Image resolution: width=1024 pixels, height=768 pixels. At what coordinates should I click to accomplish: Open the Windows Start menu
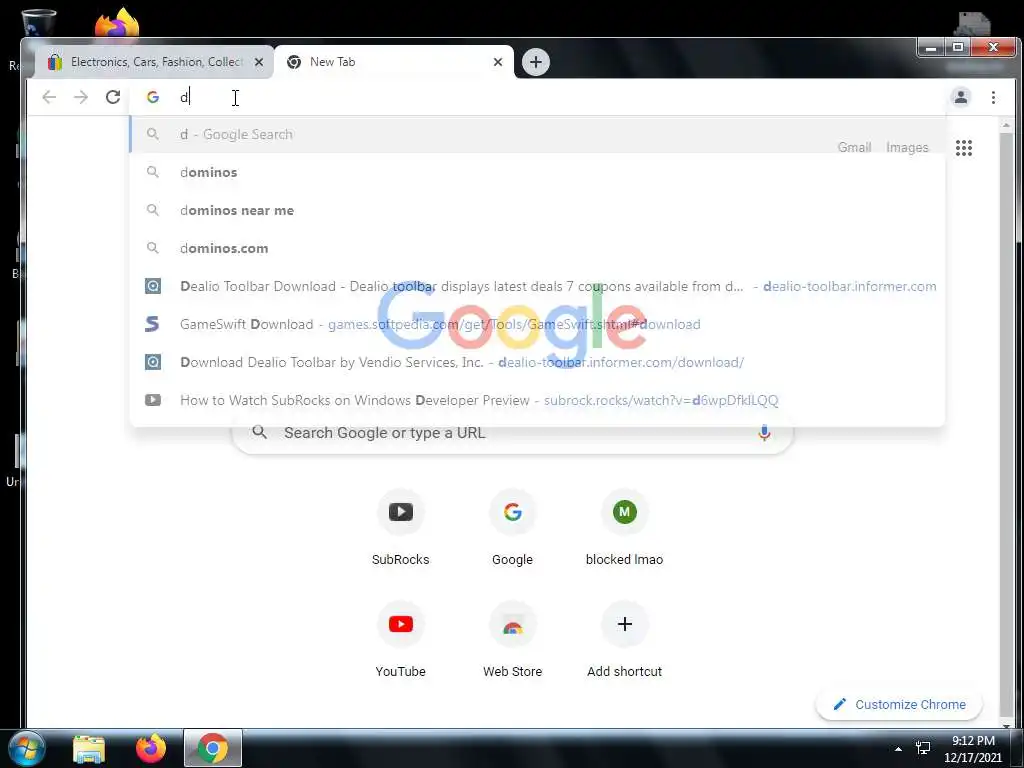click(x=27, y=748)
